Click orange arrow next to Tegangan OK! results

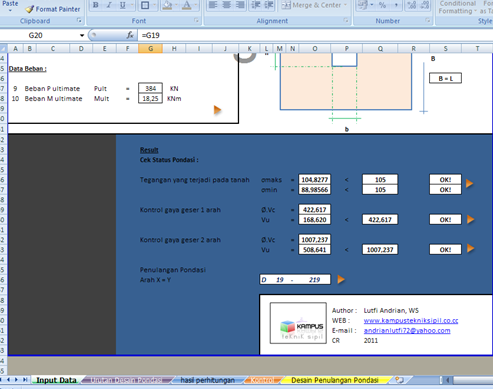tap(469, 183)
